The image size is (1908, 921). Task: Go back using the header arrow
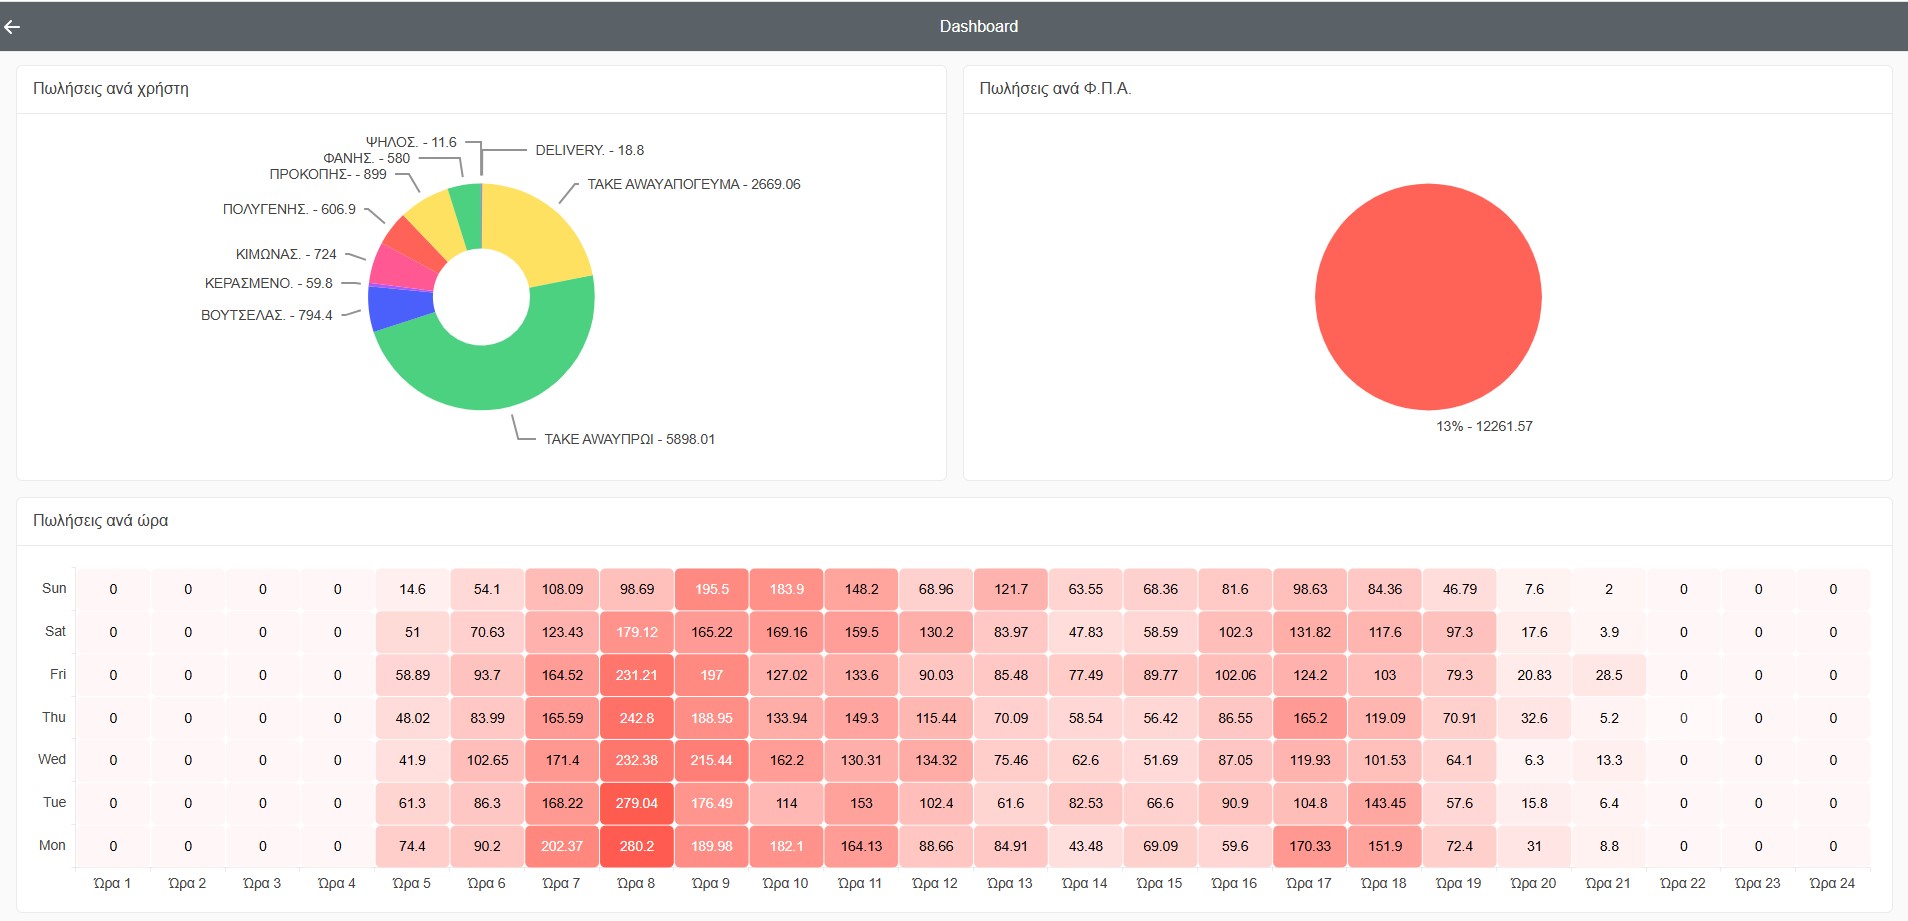click(12, 27)
